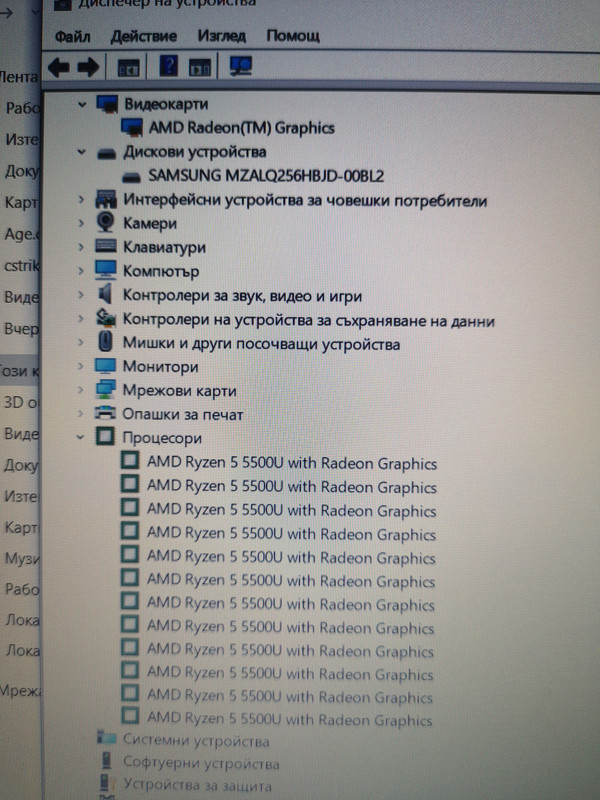600x800 pixels.
Task: Click the mouse icon beside Мишки
Action: point(105,341)
